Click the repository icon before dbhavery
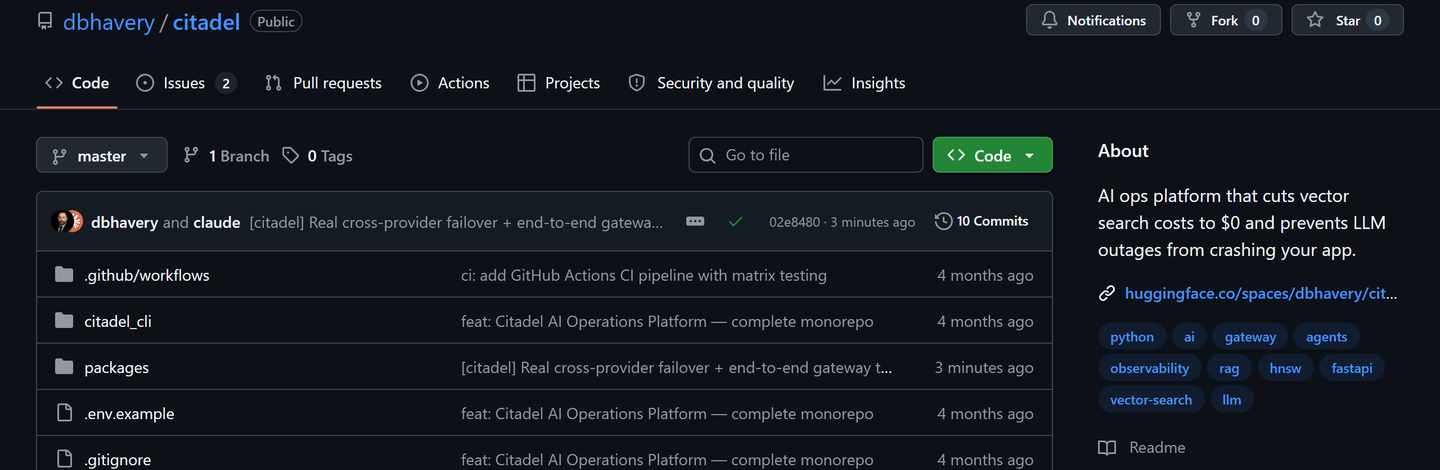Screen dimensions: 1440x470 pyautogui.click(x=45, y=21)
